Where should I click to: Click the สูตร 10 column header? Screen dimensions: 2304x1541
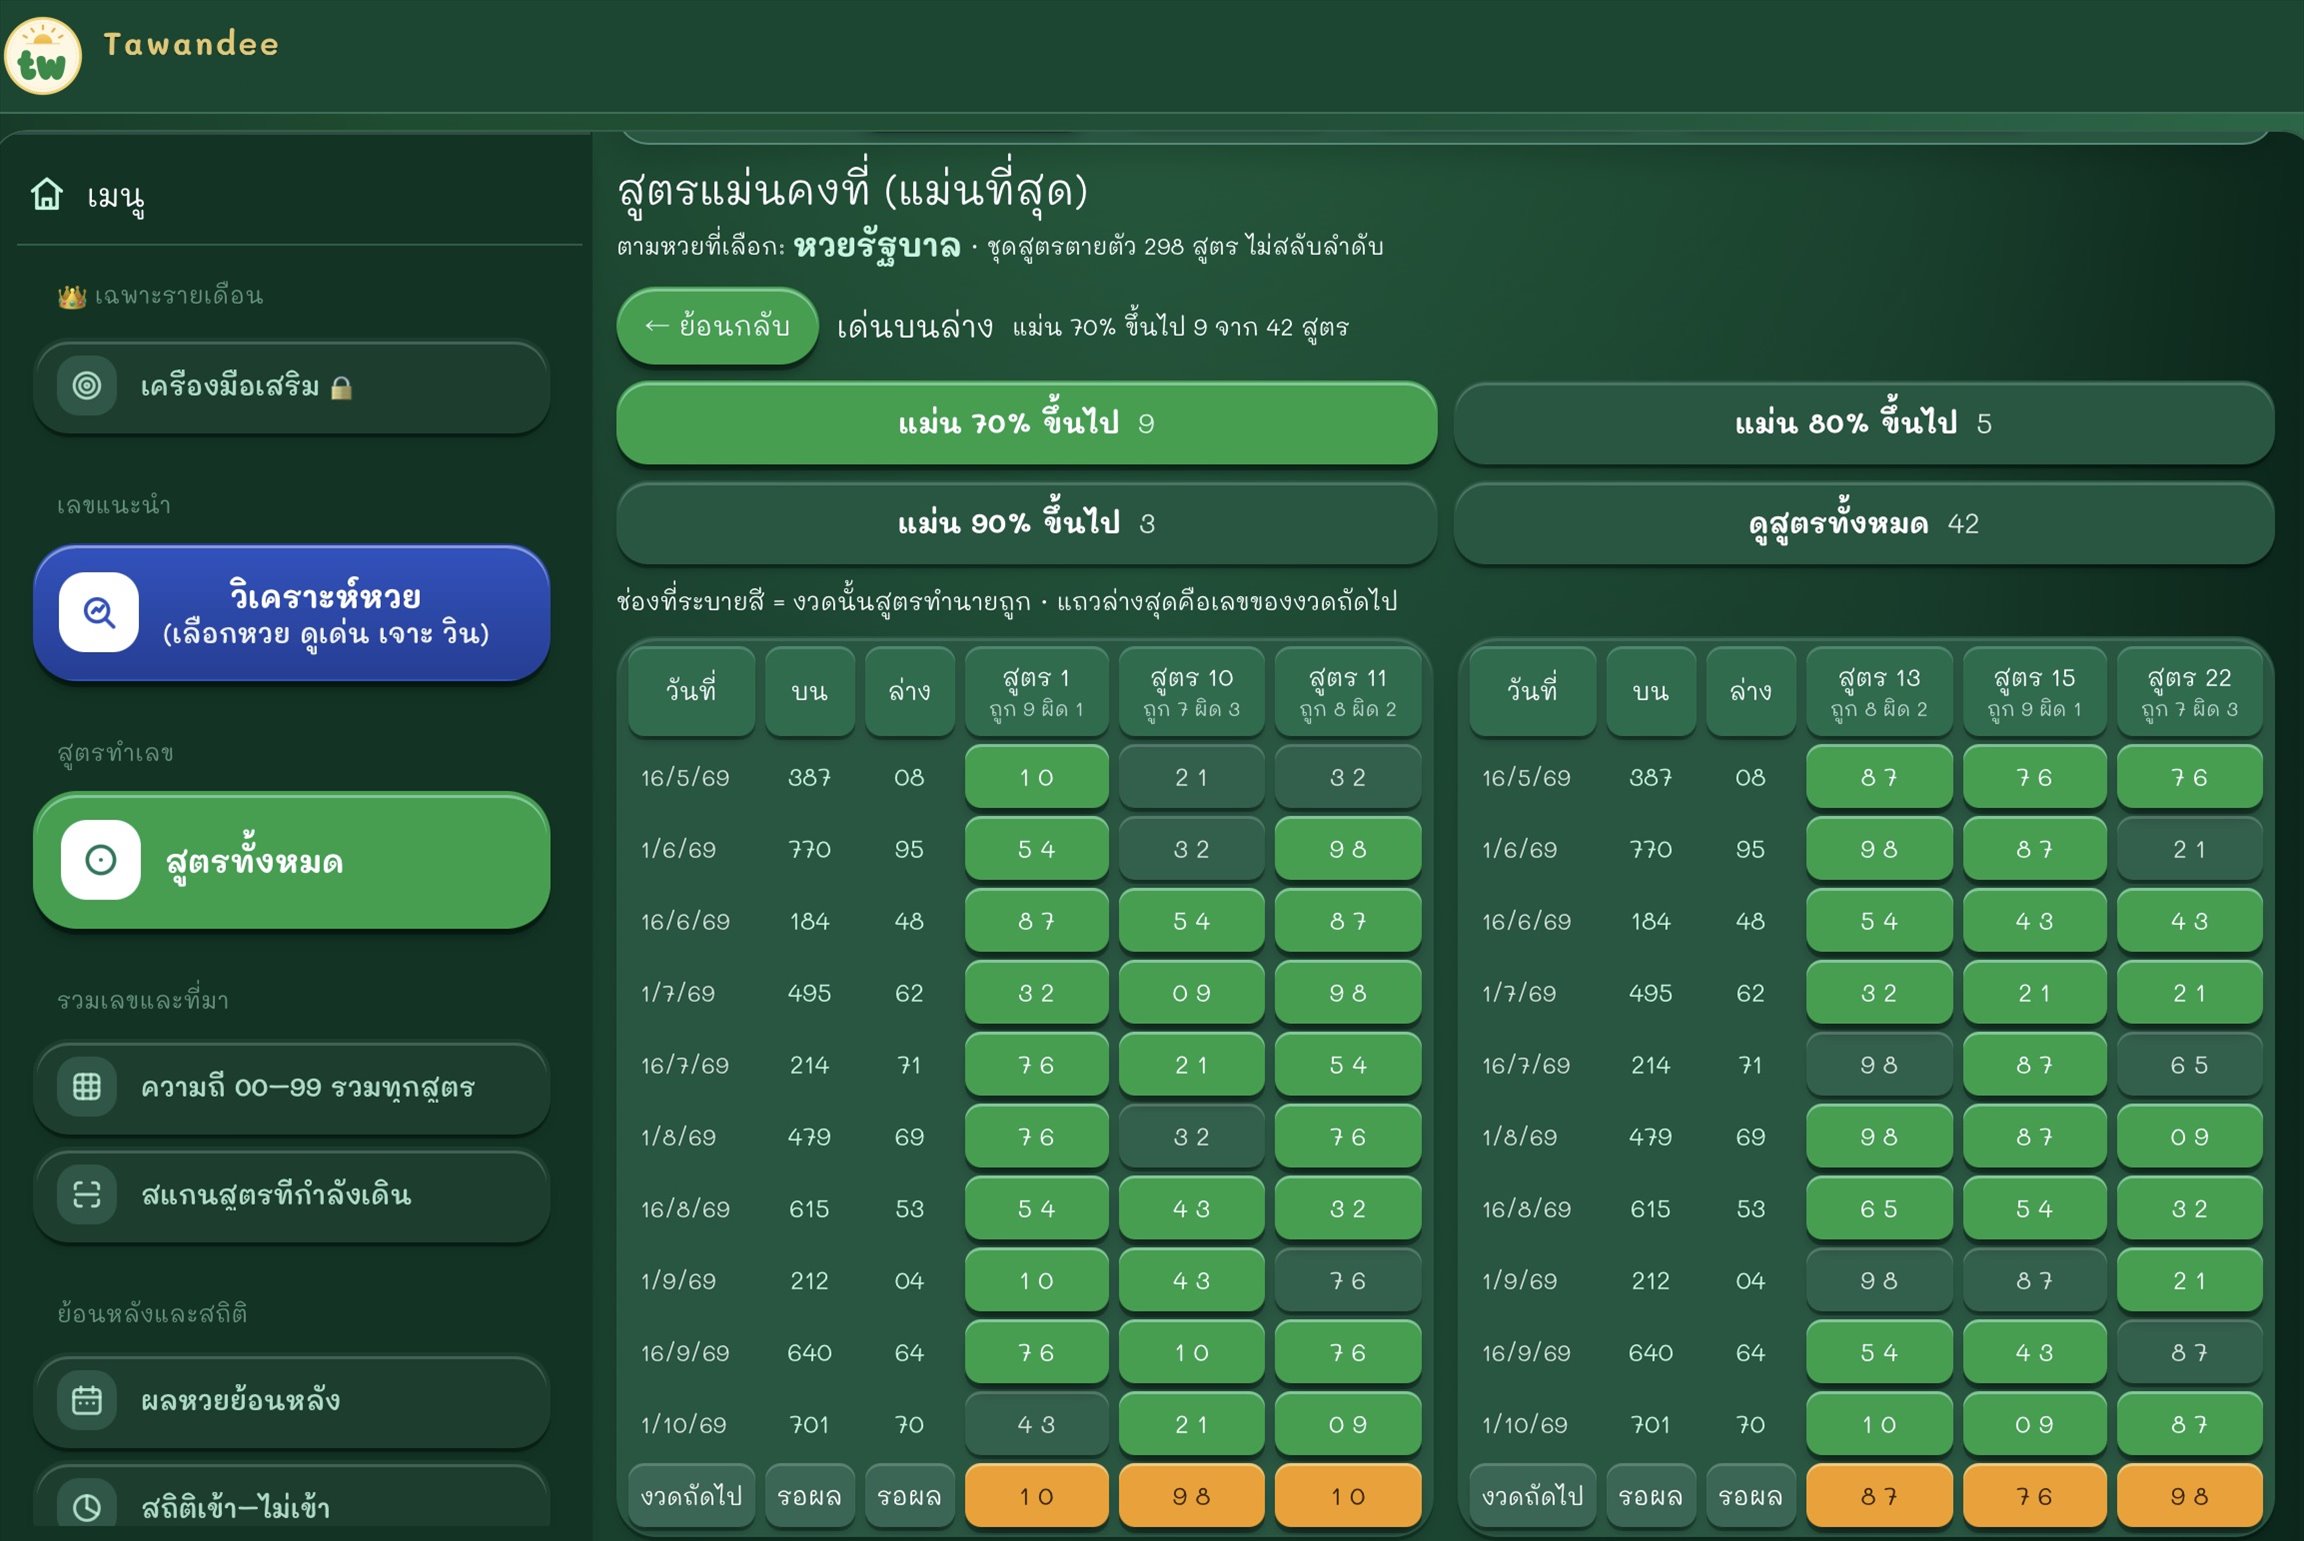click(1191, 691)
